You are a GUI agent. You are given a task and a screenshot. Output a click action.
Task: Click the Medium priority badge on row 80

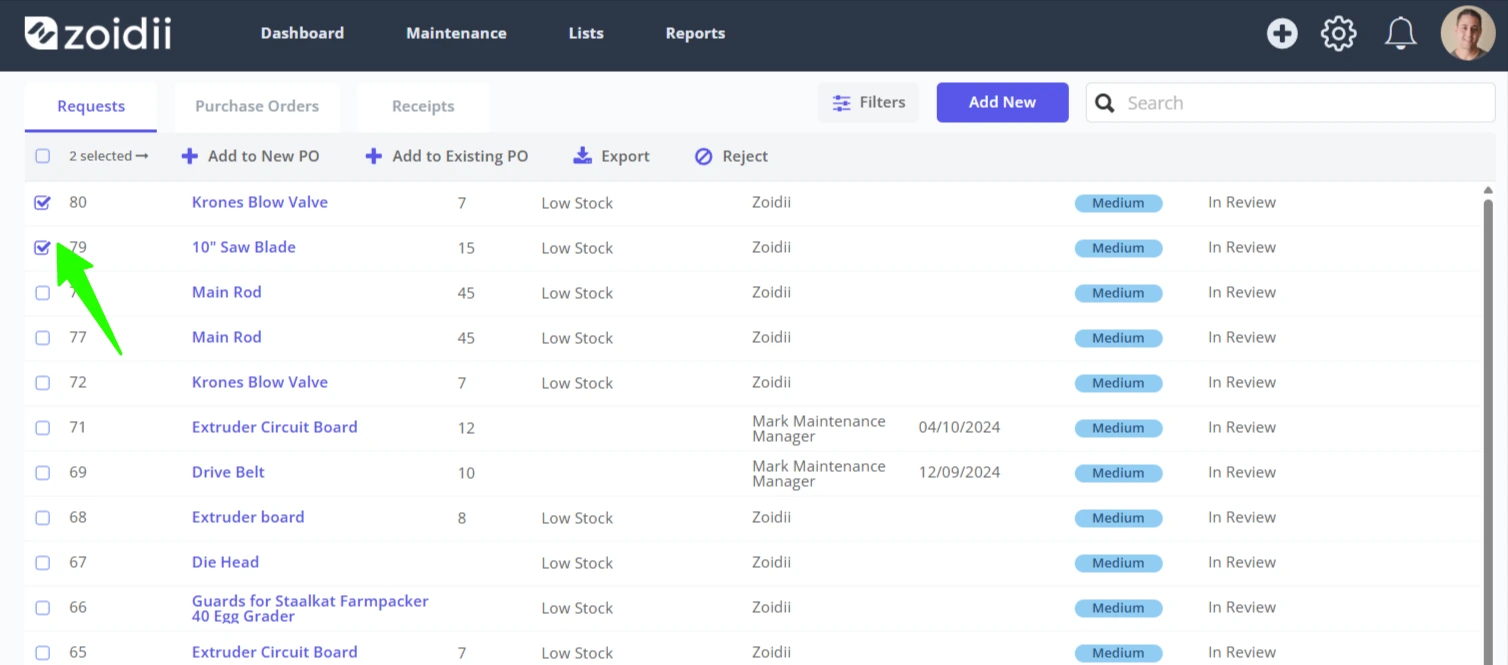click(x=1118, y=203)
